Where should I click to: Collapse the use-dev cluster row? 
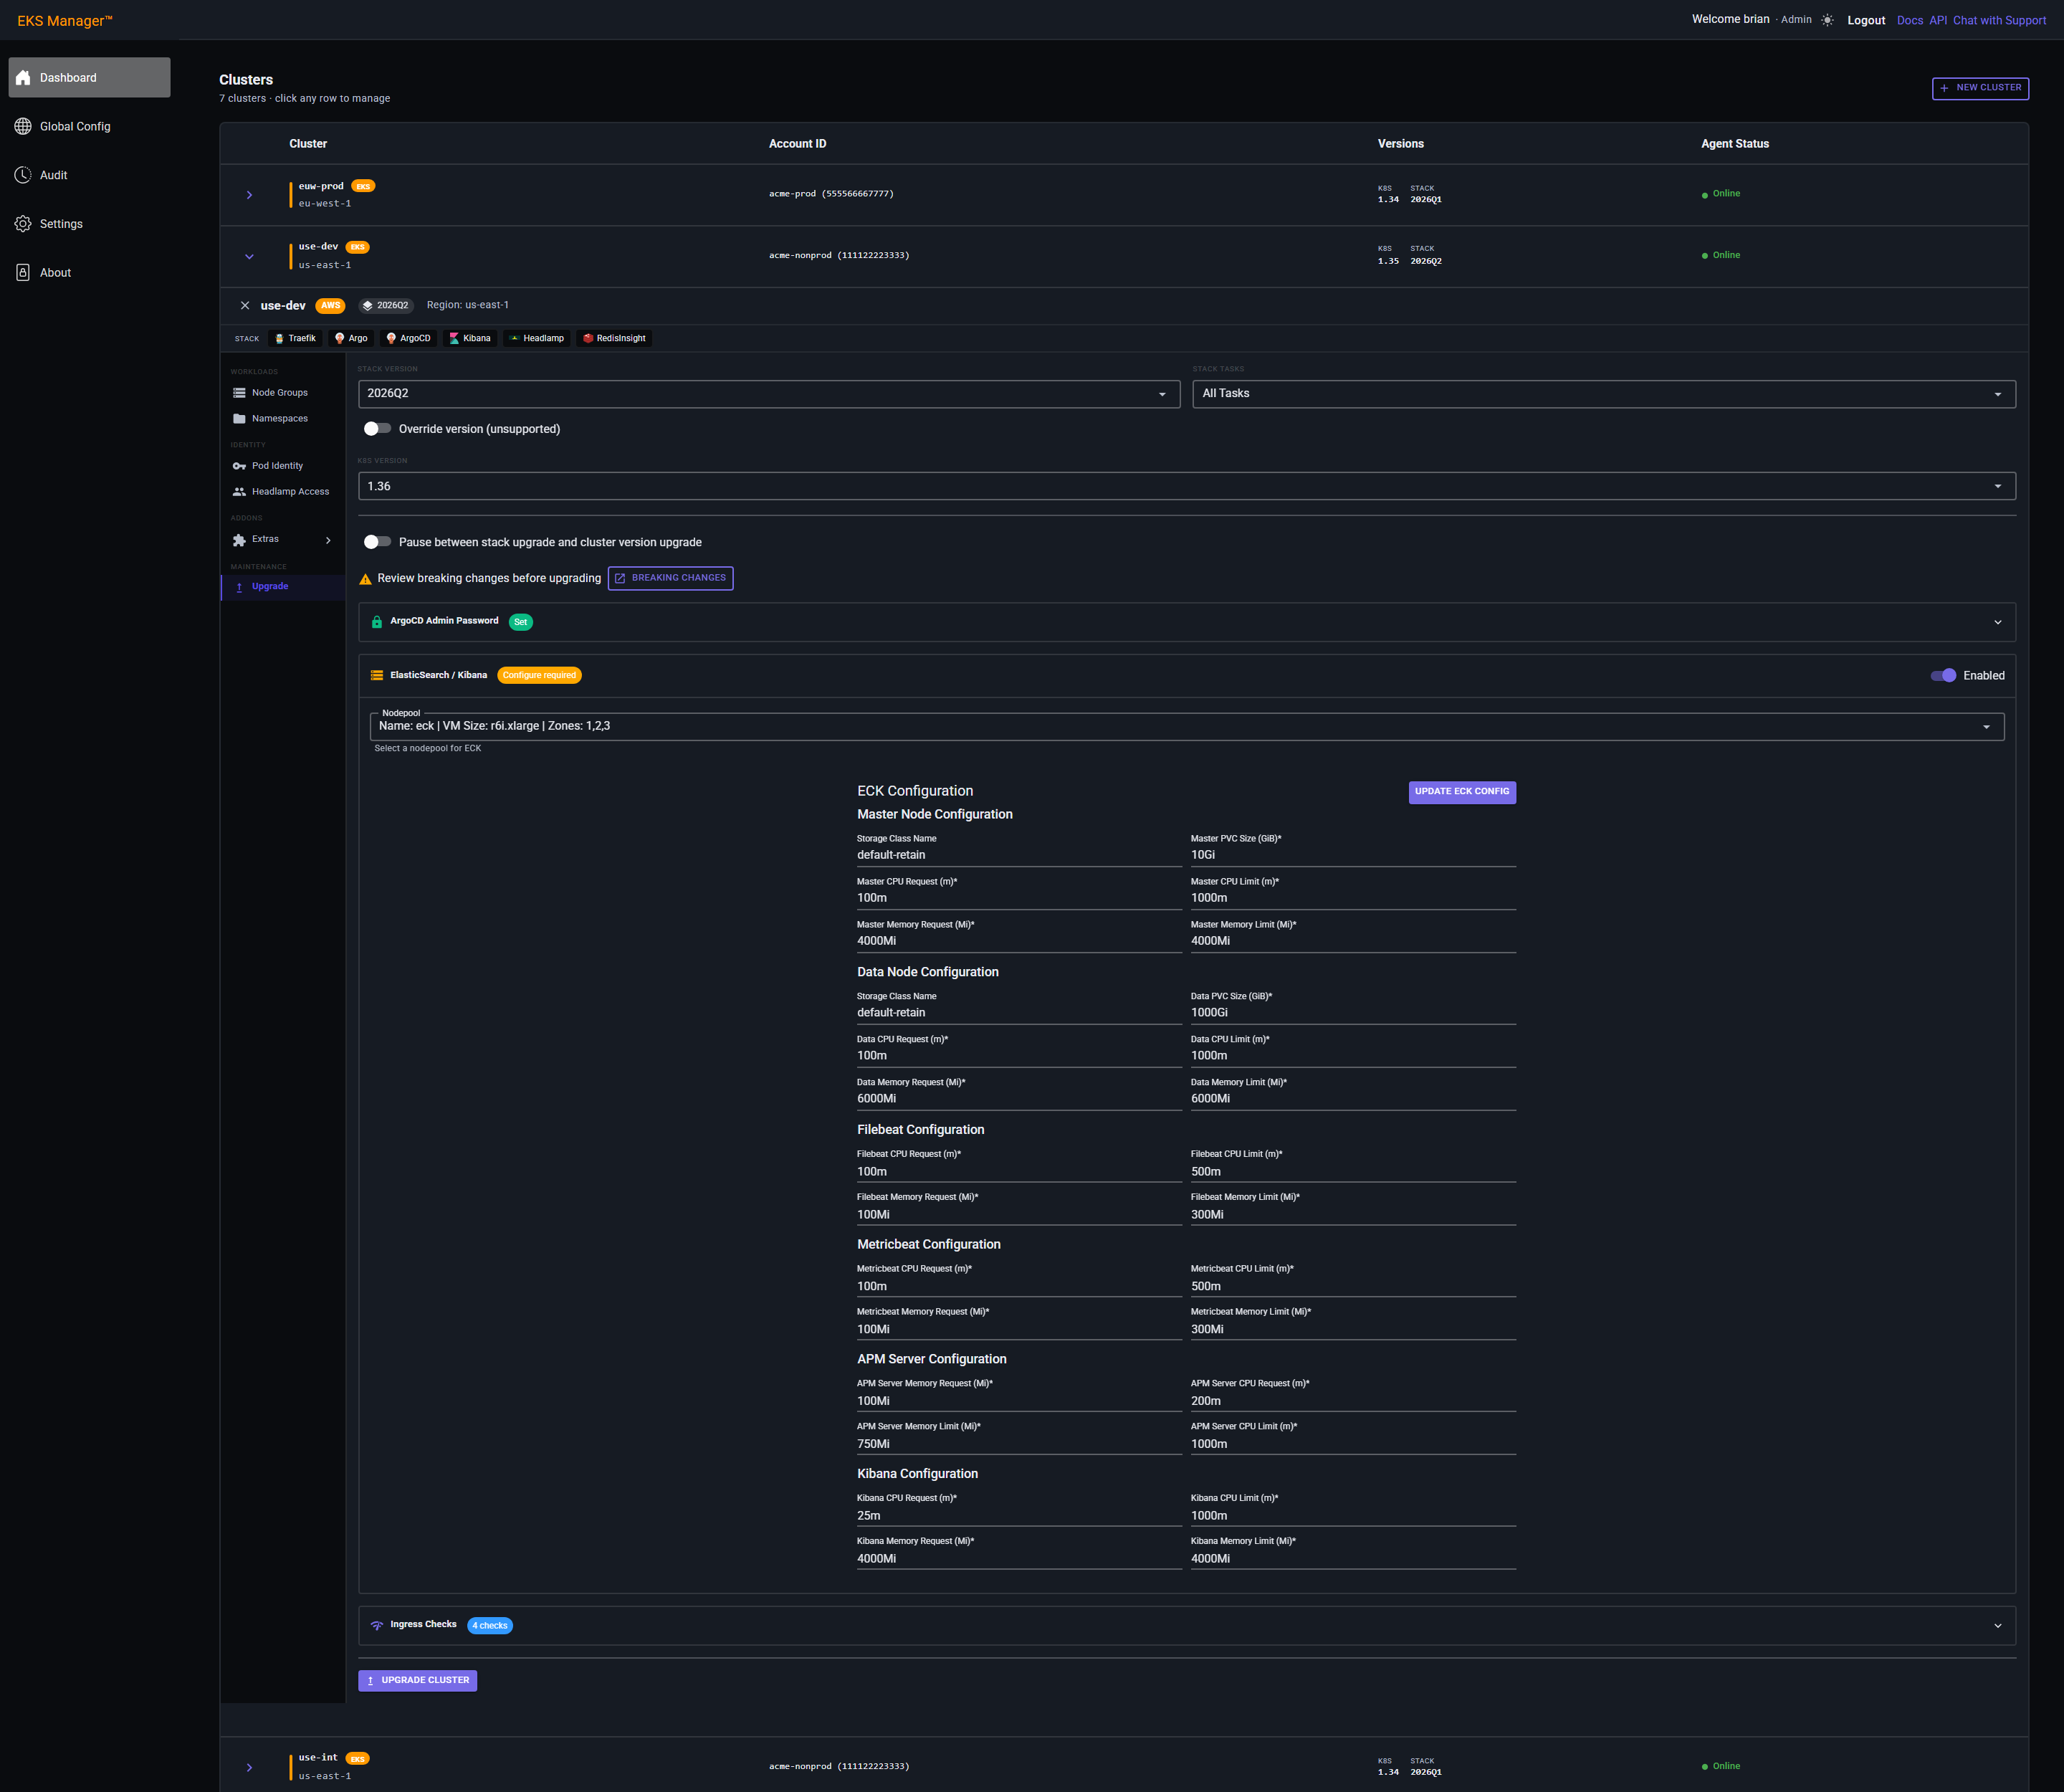click(249, 257)
